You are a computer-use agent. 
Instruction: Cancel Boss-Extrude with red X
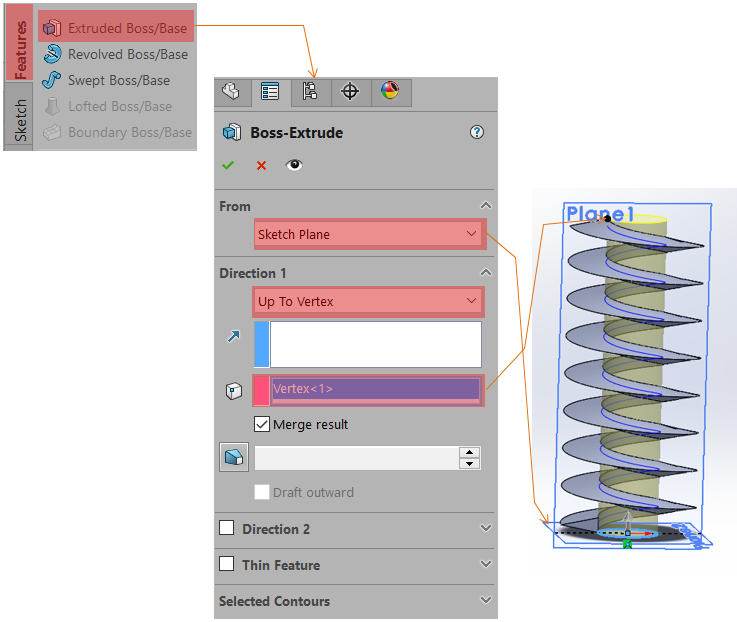pyautogui.click(x=261, y=165)
